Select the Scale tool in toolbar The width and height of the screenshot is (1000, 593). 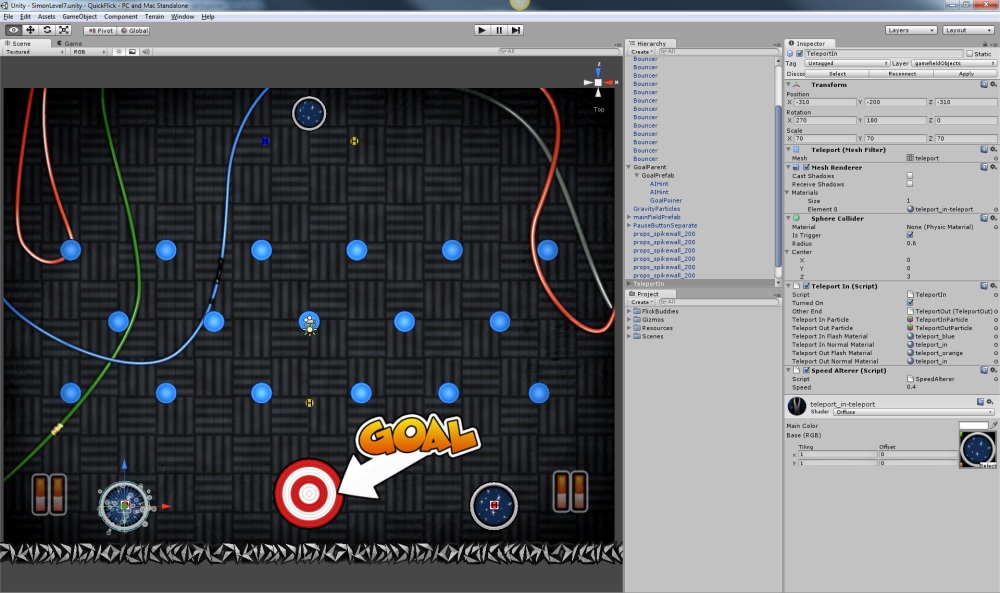tap(64, 30)
